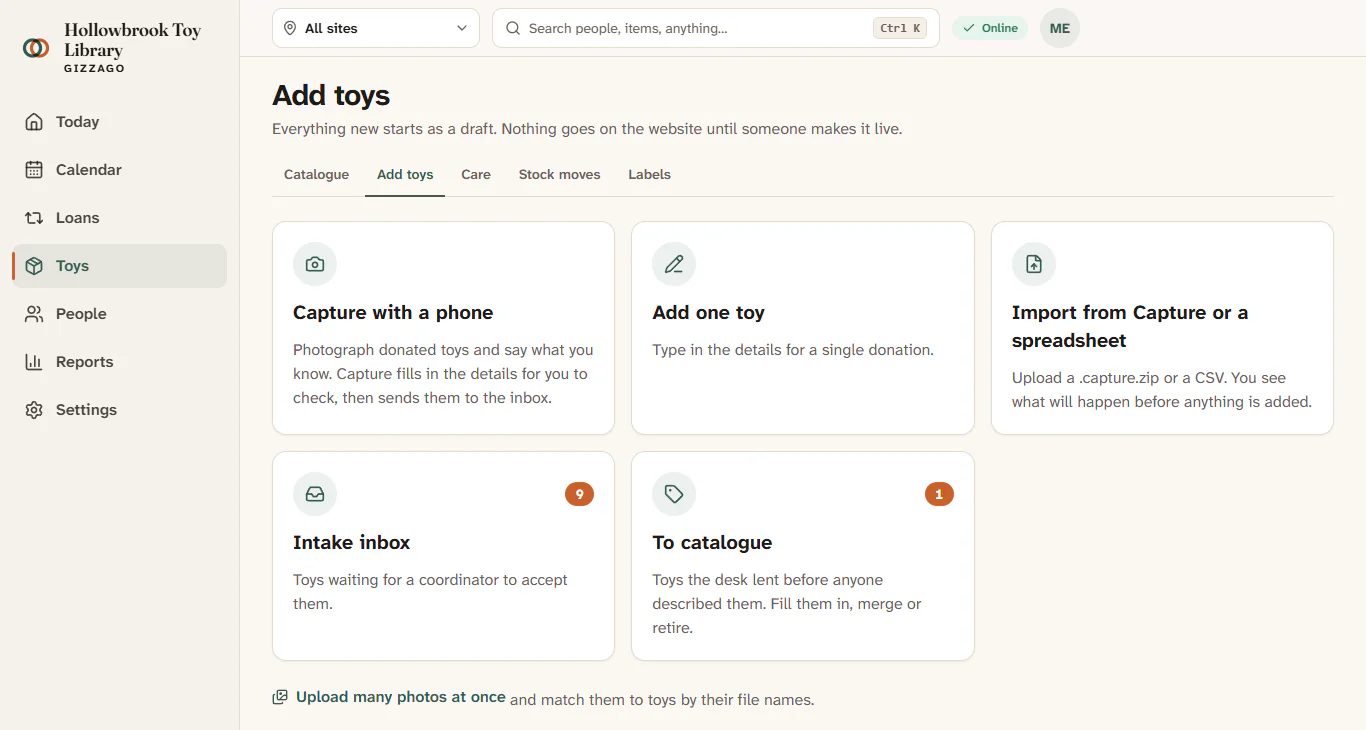Image resolution: width=1366 pixels, height=730 pixels.
Task: Click the Hollowbrook Toy Library logo icon
Action: (36, 47)
